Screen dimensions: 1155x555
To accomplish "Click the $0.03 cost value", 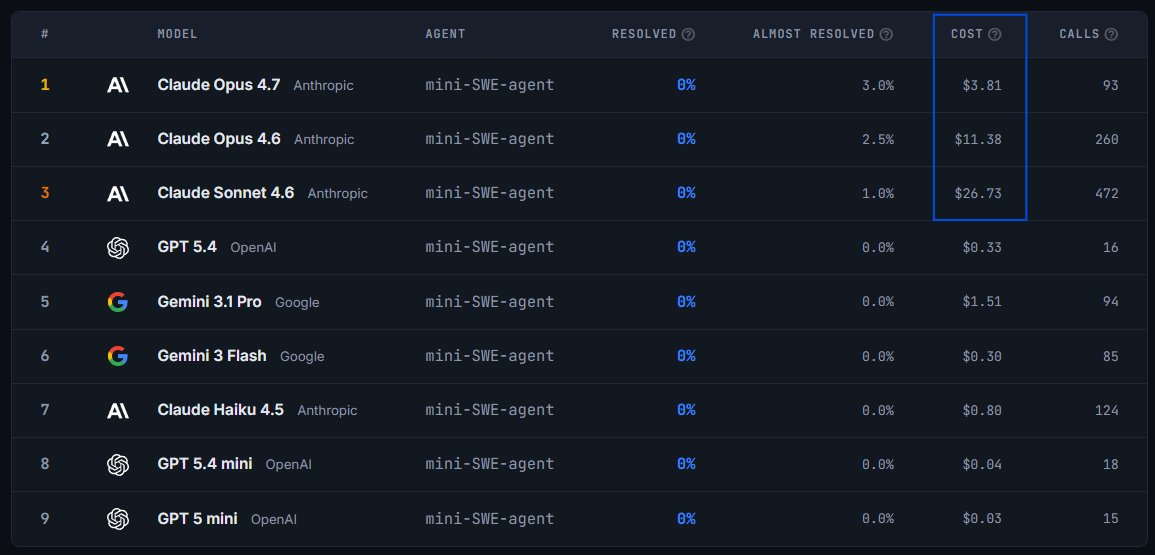I will 982,520.
